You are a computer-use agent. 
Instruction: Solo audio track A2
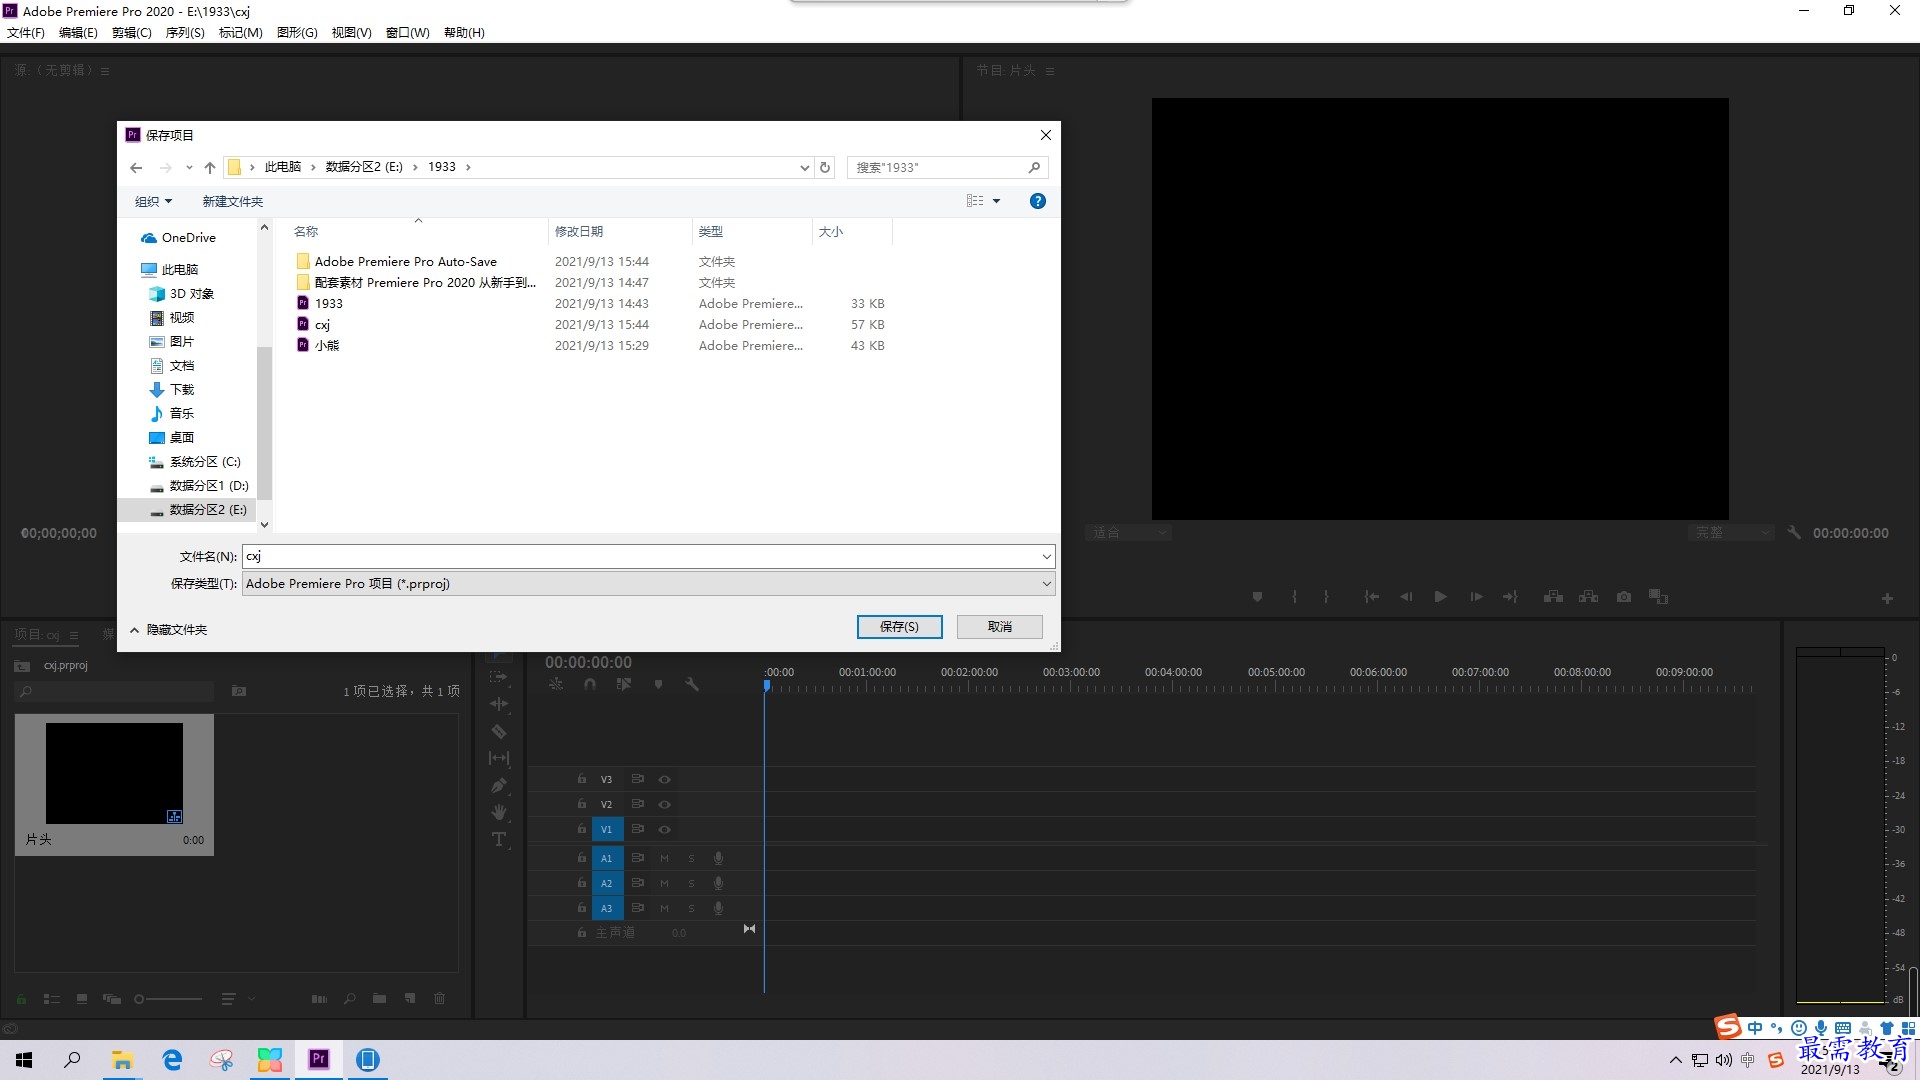click(x=691, y=883)
